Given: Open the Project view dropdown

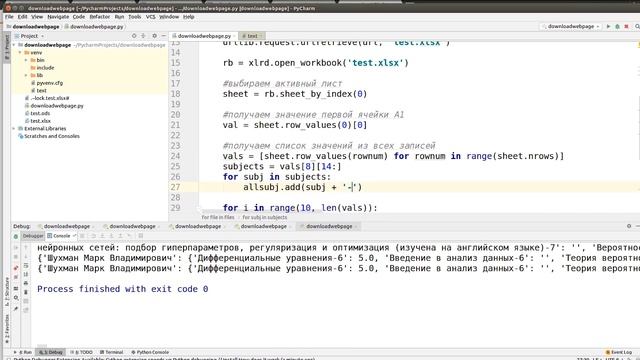Looking at the screenshot, I should pos(29,36).
